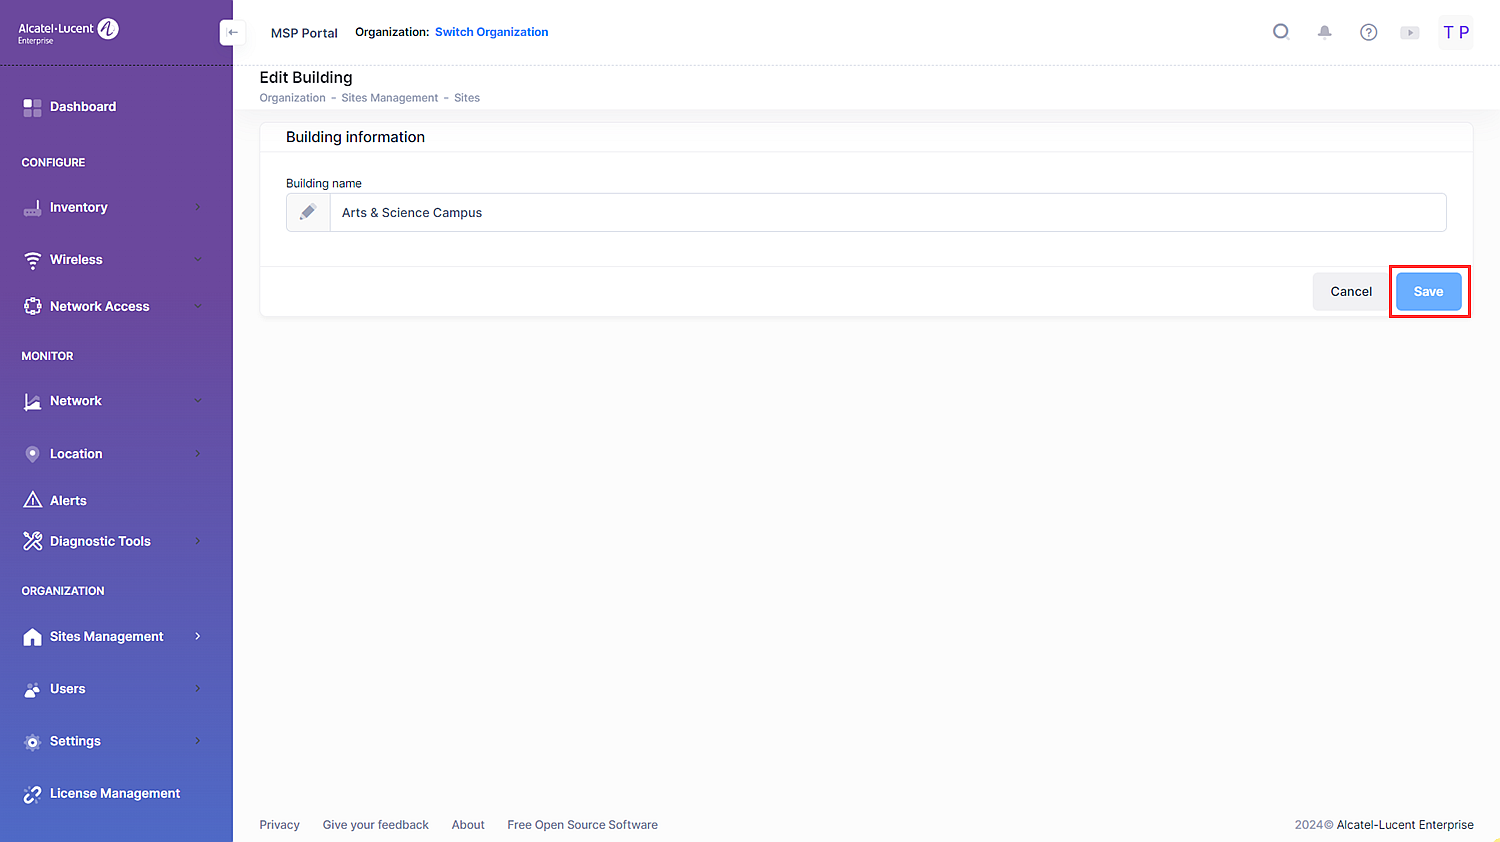Click into the Building name field
This screenshot has height=842, width=1500.
[886, 213]
